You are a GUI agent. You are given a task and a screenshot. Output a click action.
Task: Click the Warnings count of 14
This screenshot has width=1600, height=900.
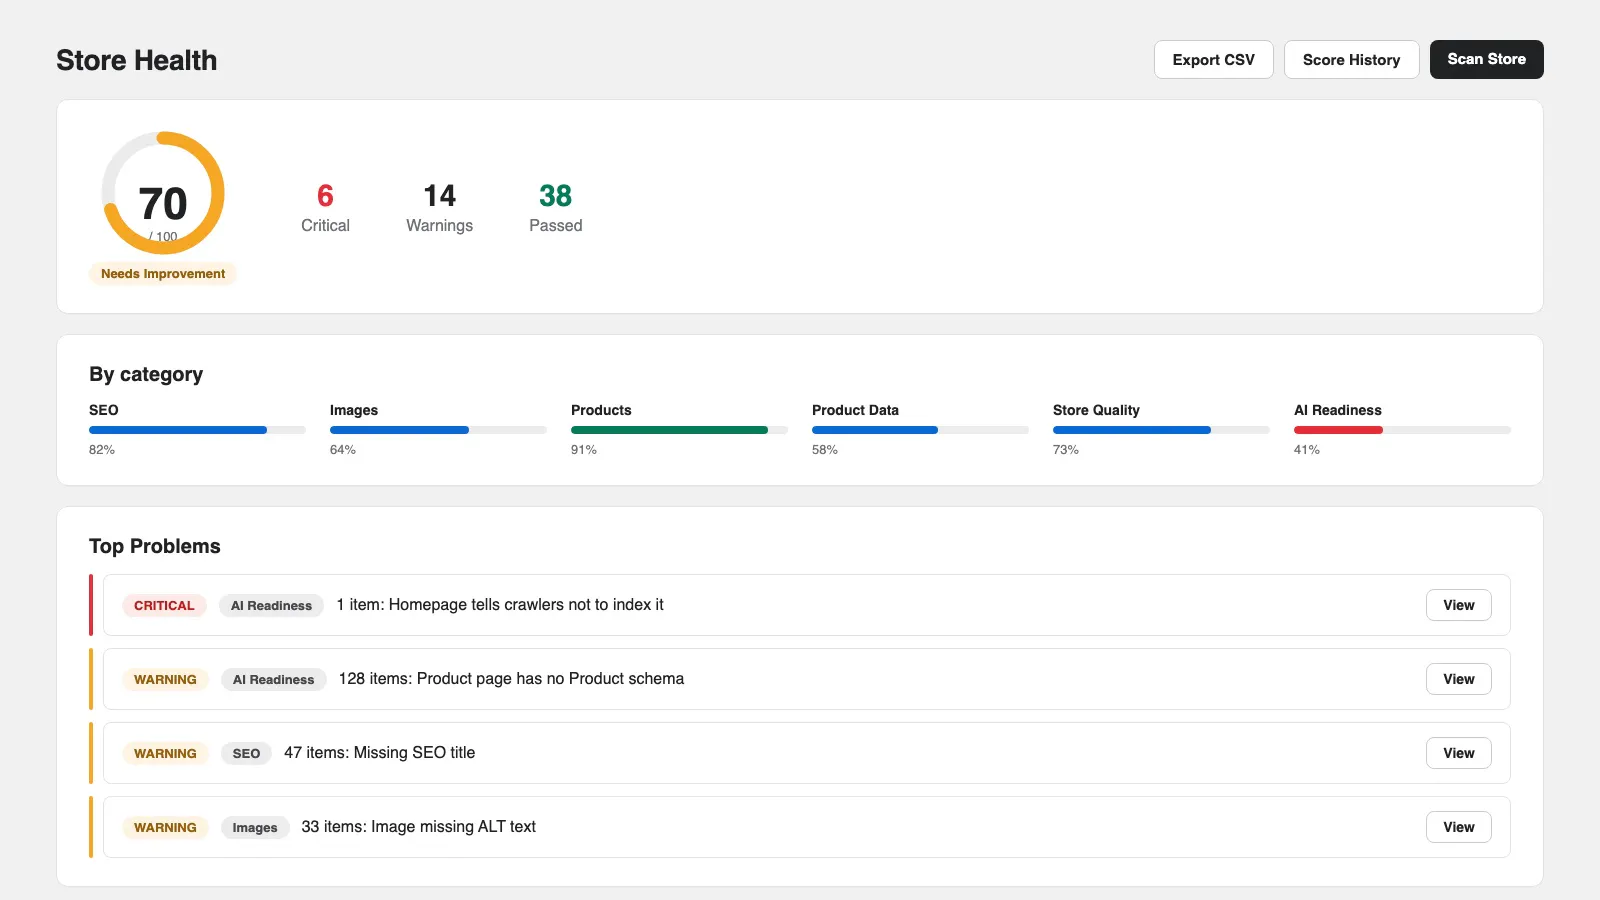(439, 196)
